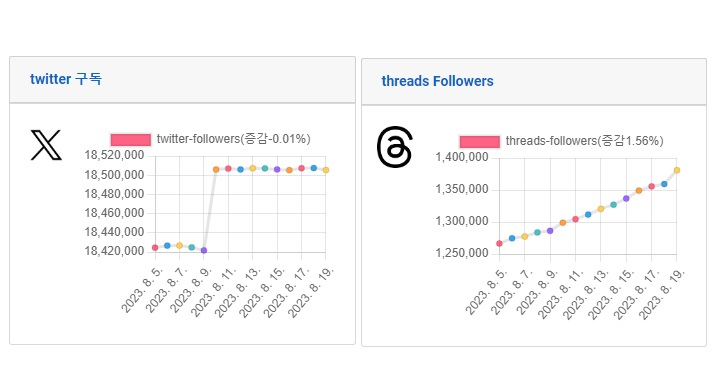The image size is (715, 383).
Task: Click the threads-followers(증감1.56%) legend label
Action: click(585, 141)
